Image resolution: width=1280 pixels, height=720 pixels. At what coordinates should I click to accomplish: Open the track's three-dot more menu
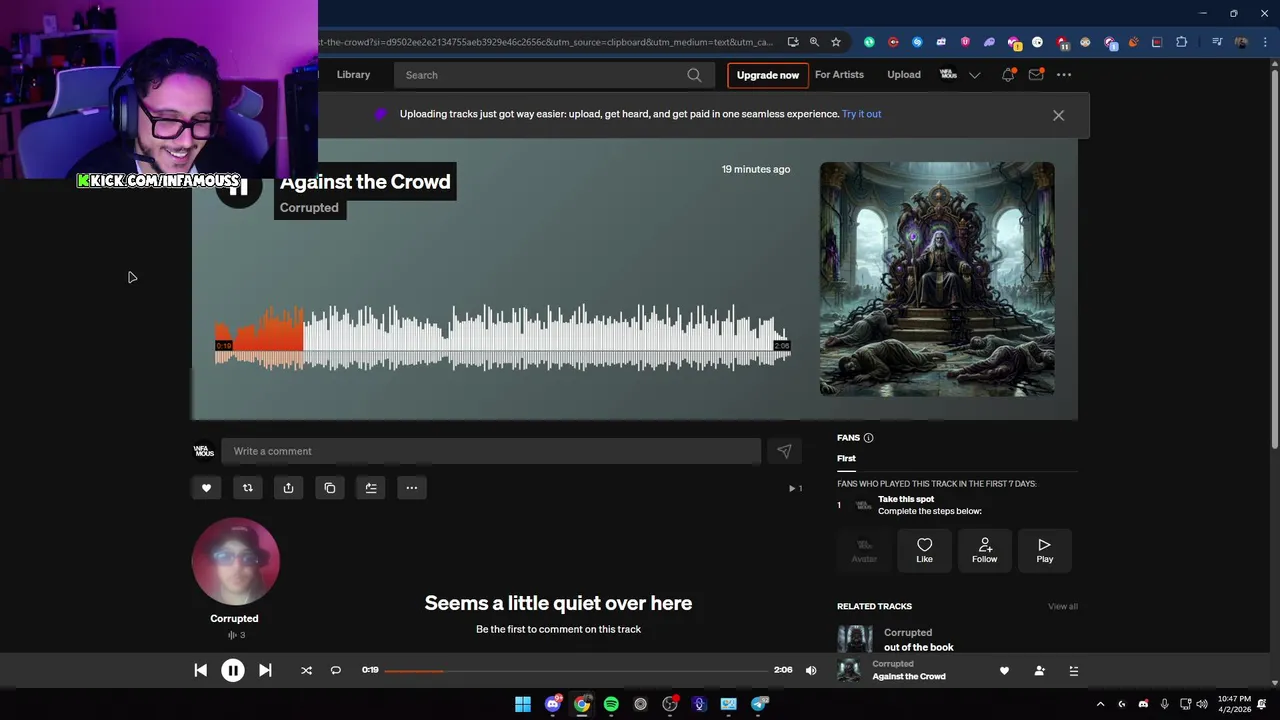[x=411, y=488]
